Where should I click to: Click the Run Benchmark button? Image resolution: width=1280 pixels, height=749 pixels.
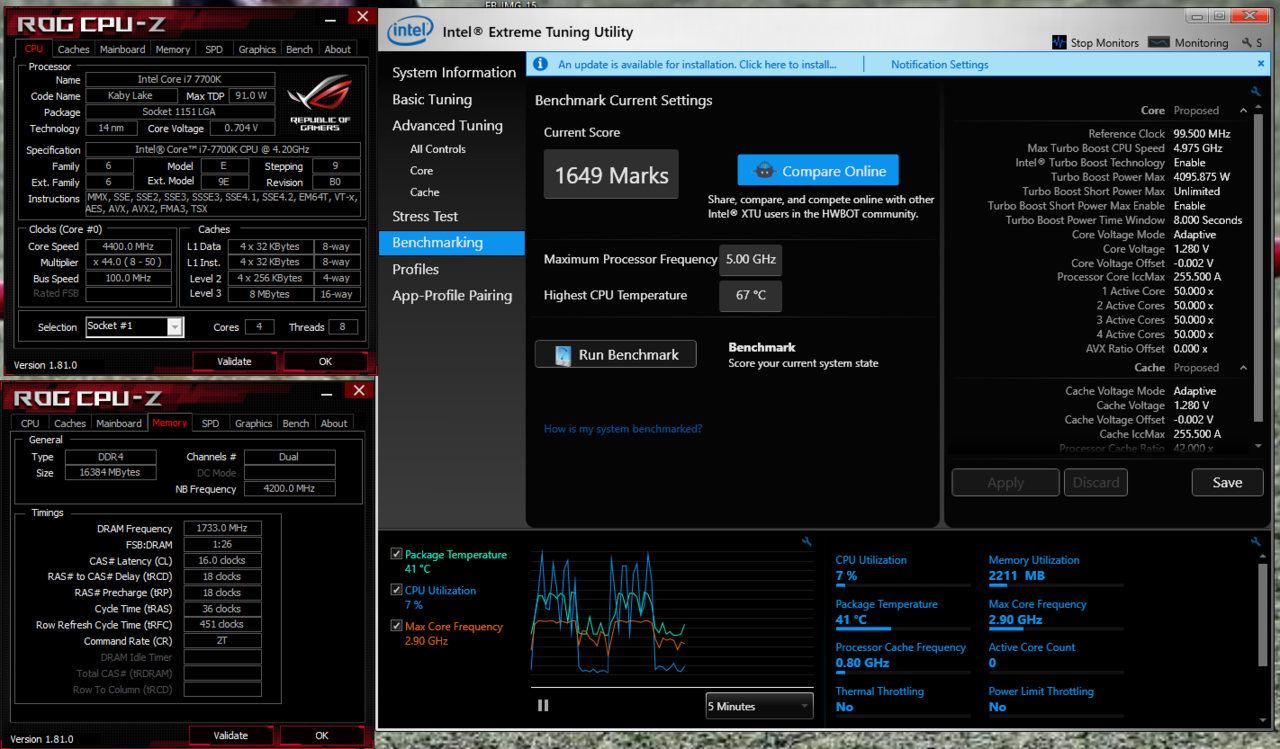click(x=616, y=354)
